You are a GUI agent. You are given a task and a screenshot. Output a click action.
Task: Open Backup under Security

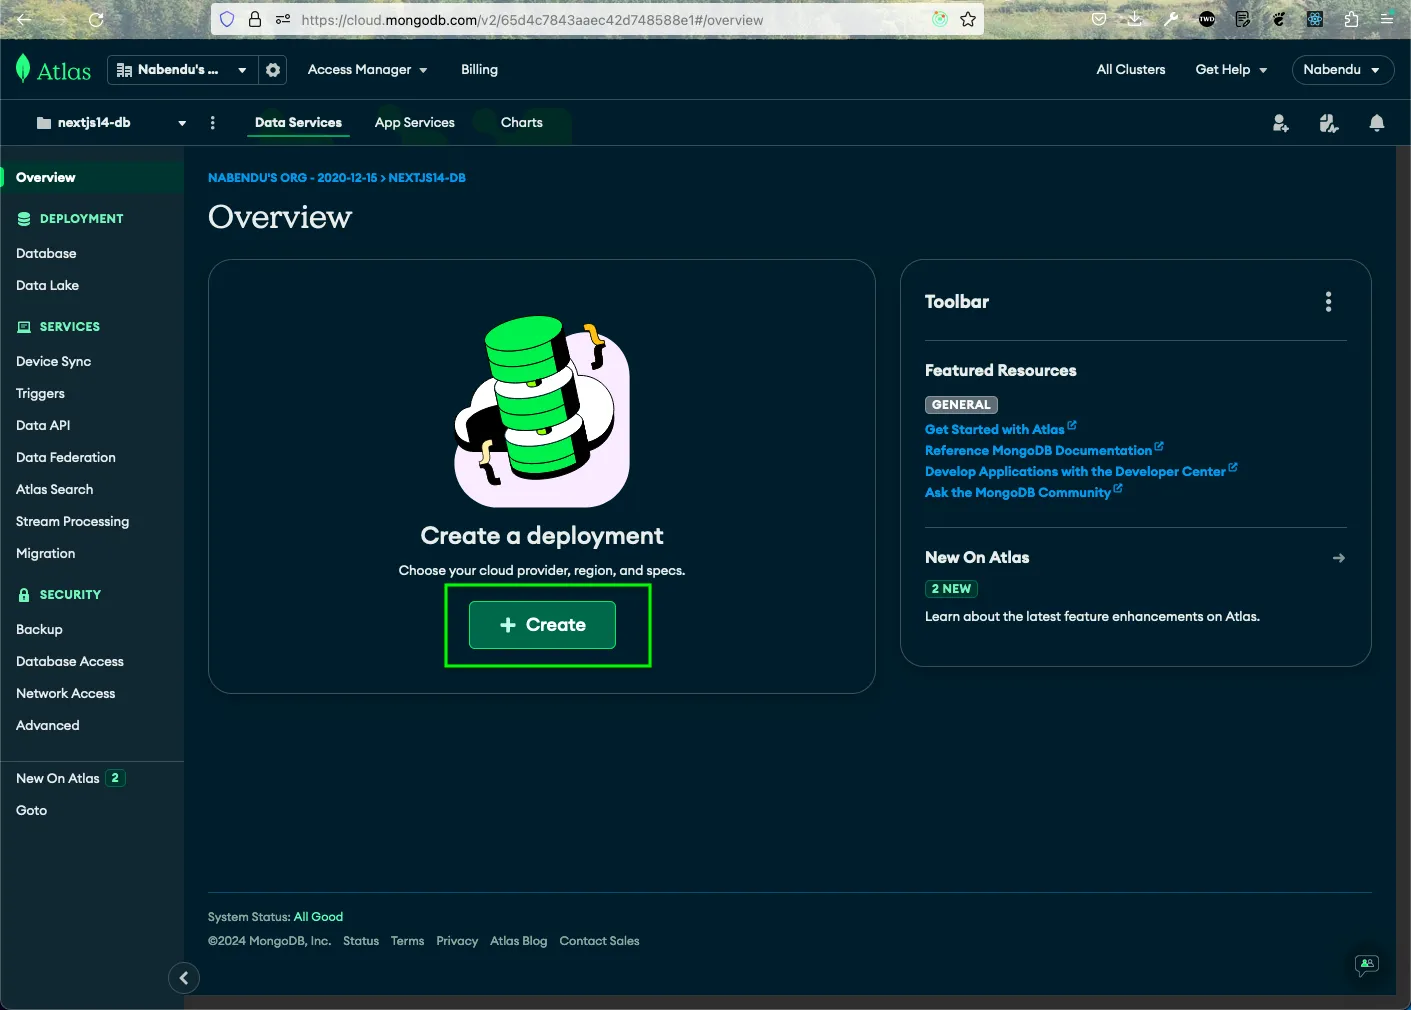(39, 630)
